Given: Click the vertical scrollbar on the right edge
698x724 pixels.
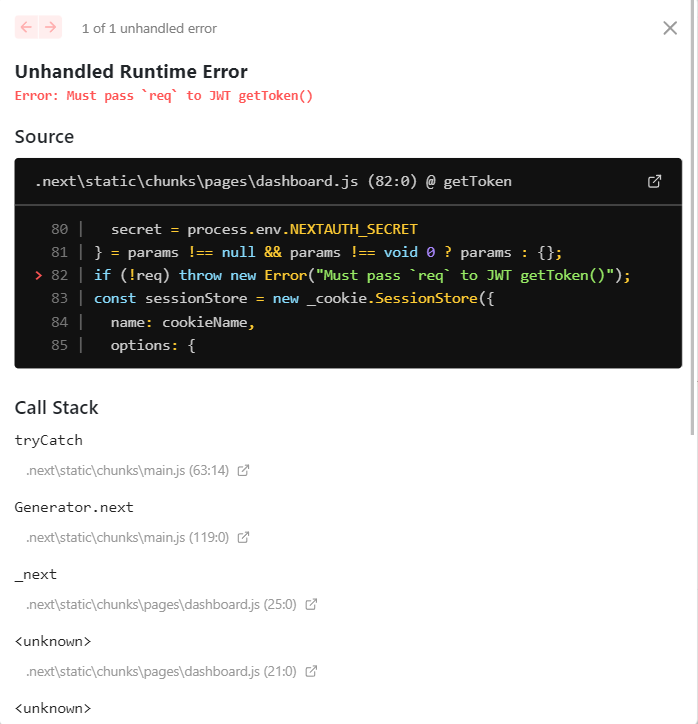Looking at the screenshot, I should pyautogui.click(x=692, y=217).
